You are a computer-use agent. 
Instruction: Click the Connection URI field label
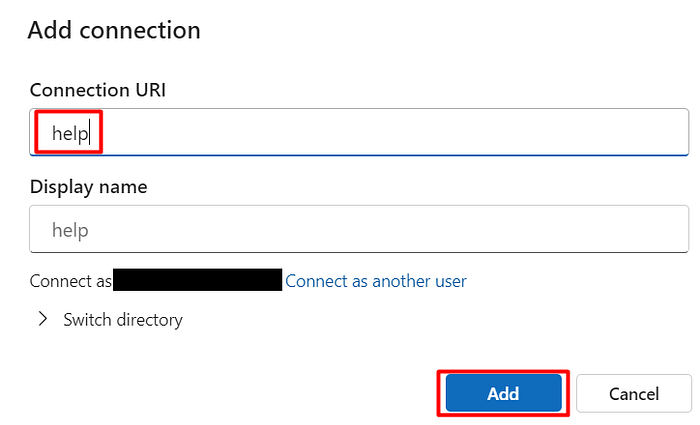pyautogui.click(x=97, y=90)
